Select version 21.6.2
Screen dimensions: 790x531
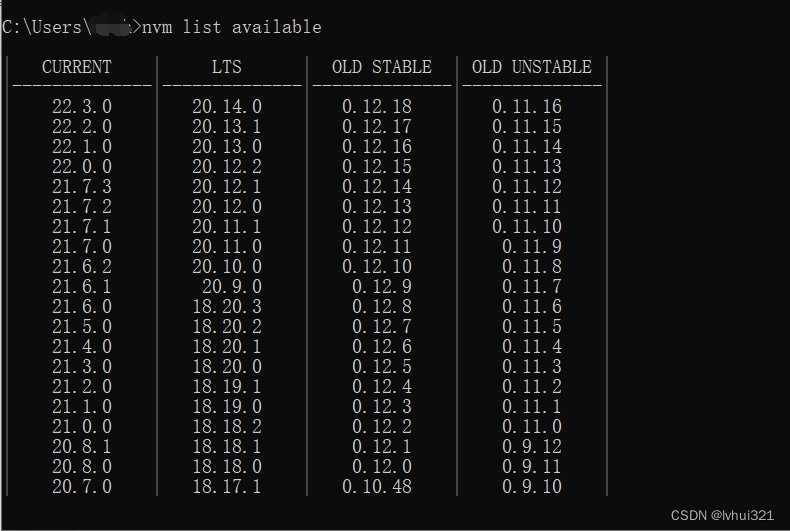82,267
